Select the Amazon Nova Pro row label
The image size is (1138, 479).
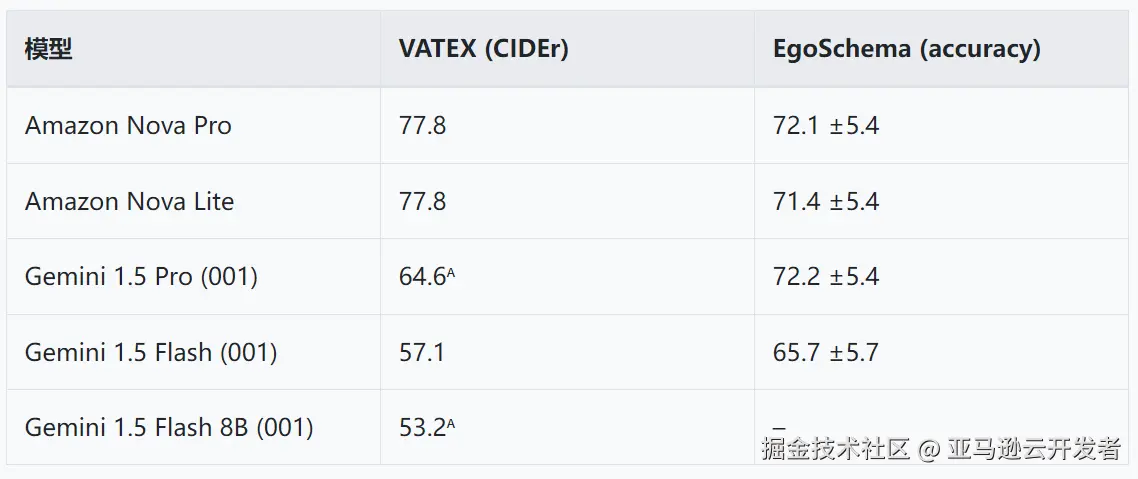(x=128, y=126)
